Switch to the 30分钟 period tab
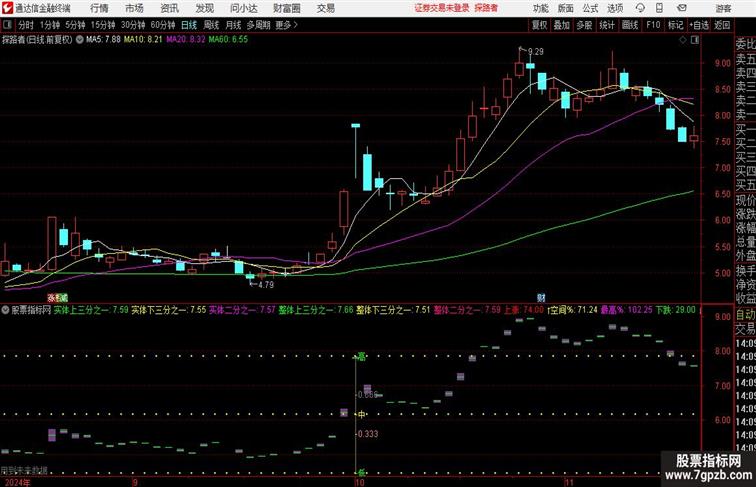This screenshot has height=487, width=756. 133,25
